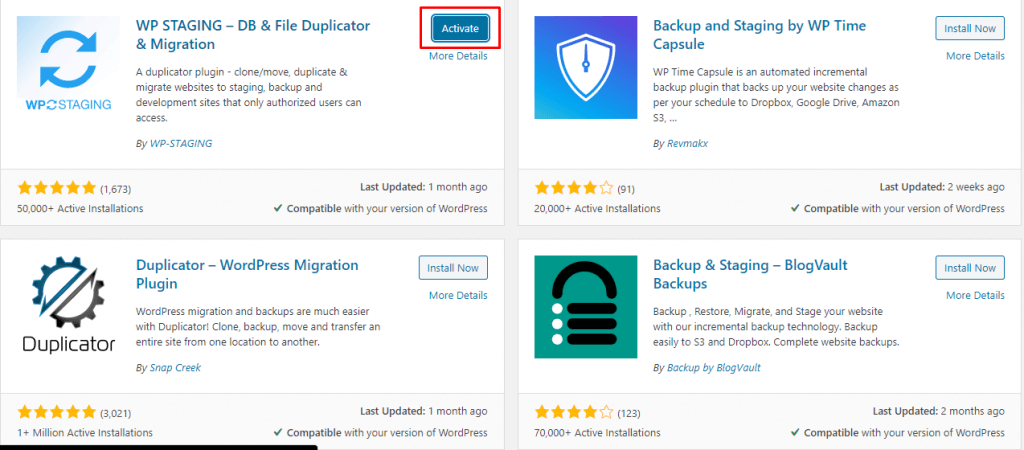This screenshot has width=1024, height=450.
Task: Open WP STAGING – DB & File Duplicator title
Action: [x=253, y=35]
